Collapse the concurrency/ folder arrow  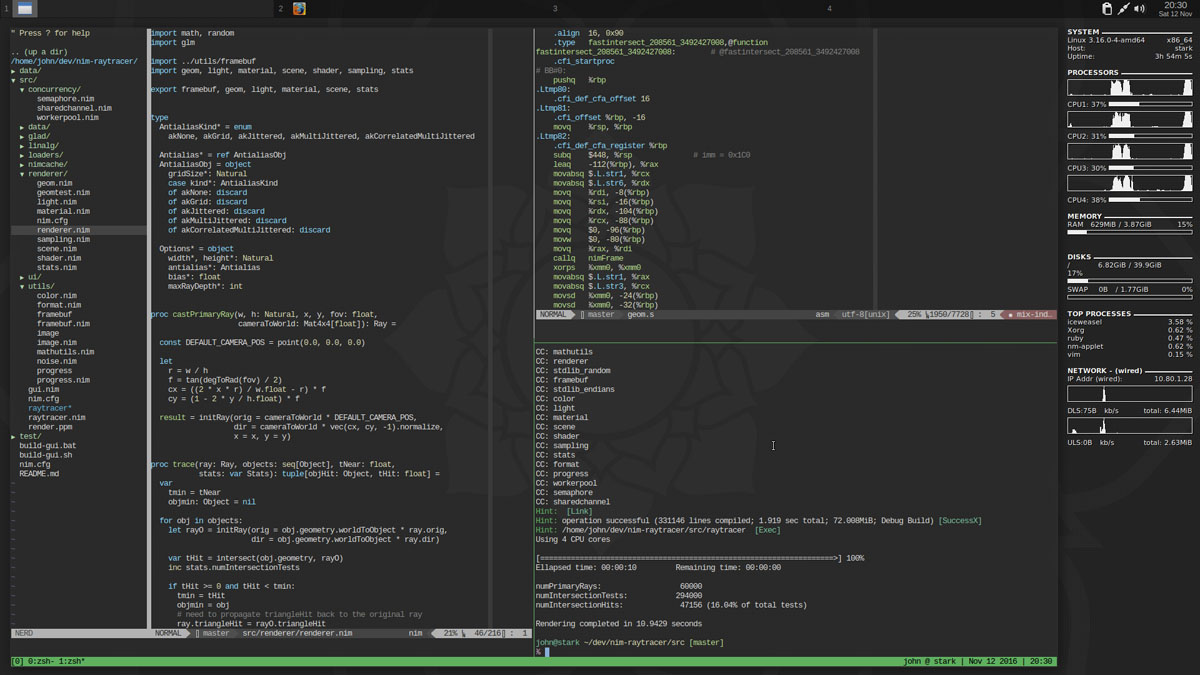coord(23,90)
